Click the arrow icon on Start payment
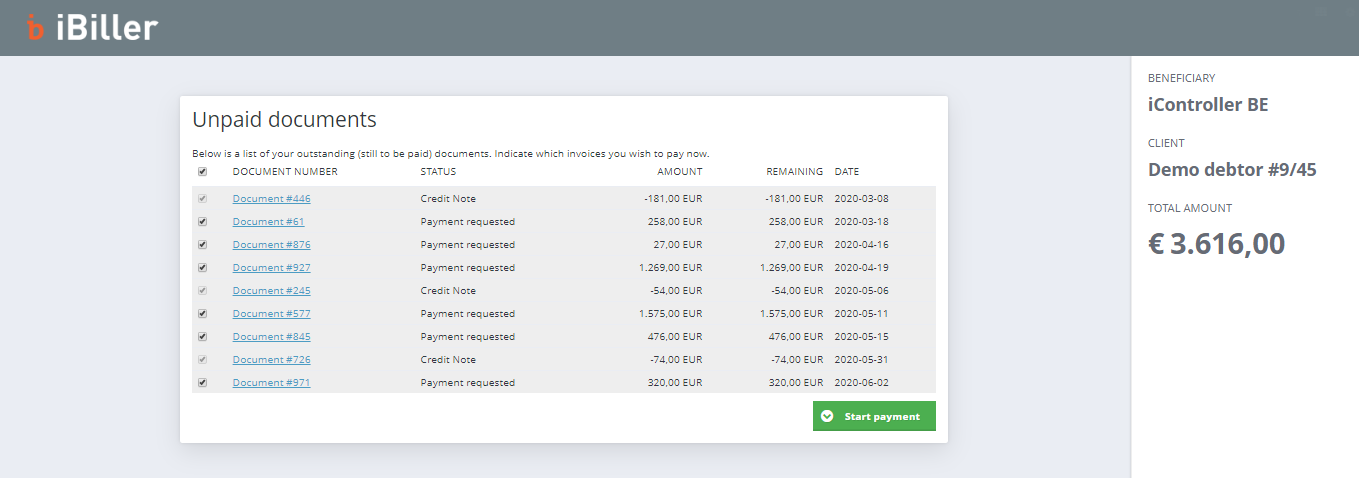Image resolution: width=1359 pixels, height=478 pixels. click(x=827, y=416)
